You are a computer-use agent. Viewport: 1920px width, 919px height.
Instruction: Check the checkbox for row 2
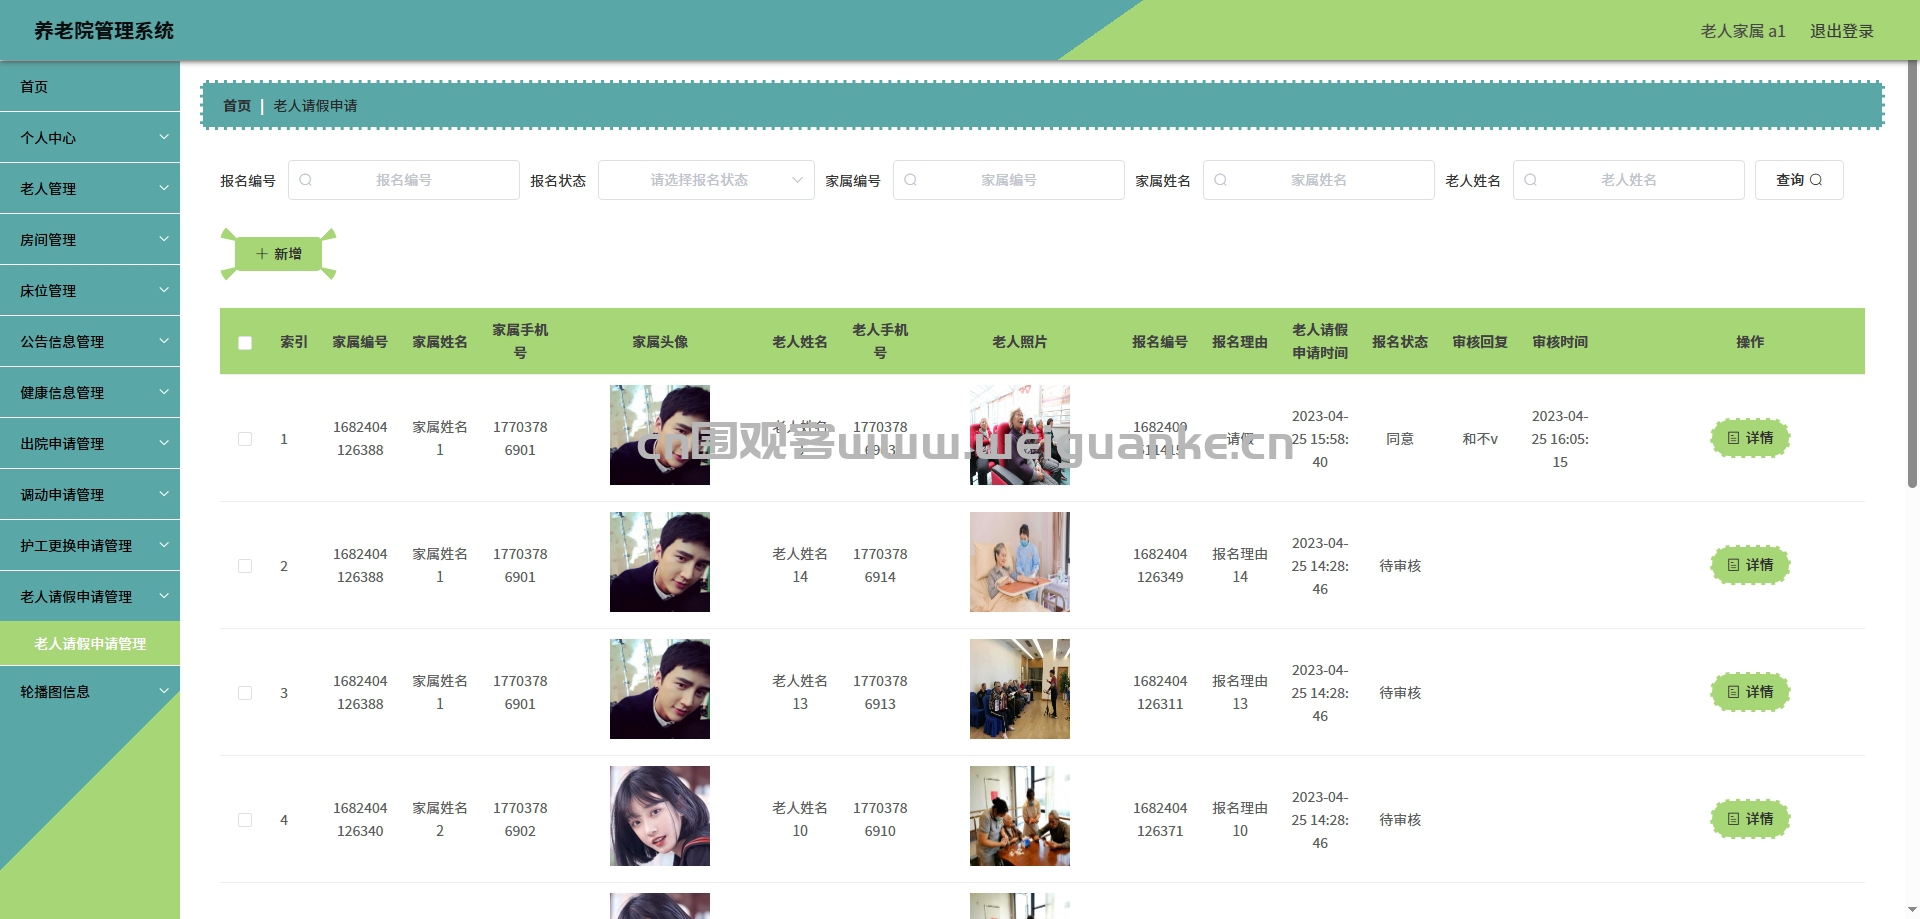[245, 566]
